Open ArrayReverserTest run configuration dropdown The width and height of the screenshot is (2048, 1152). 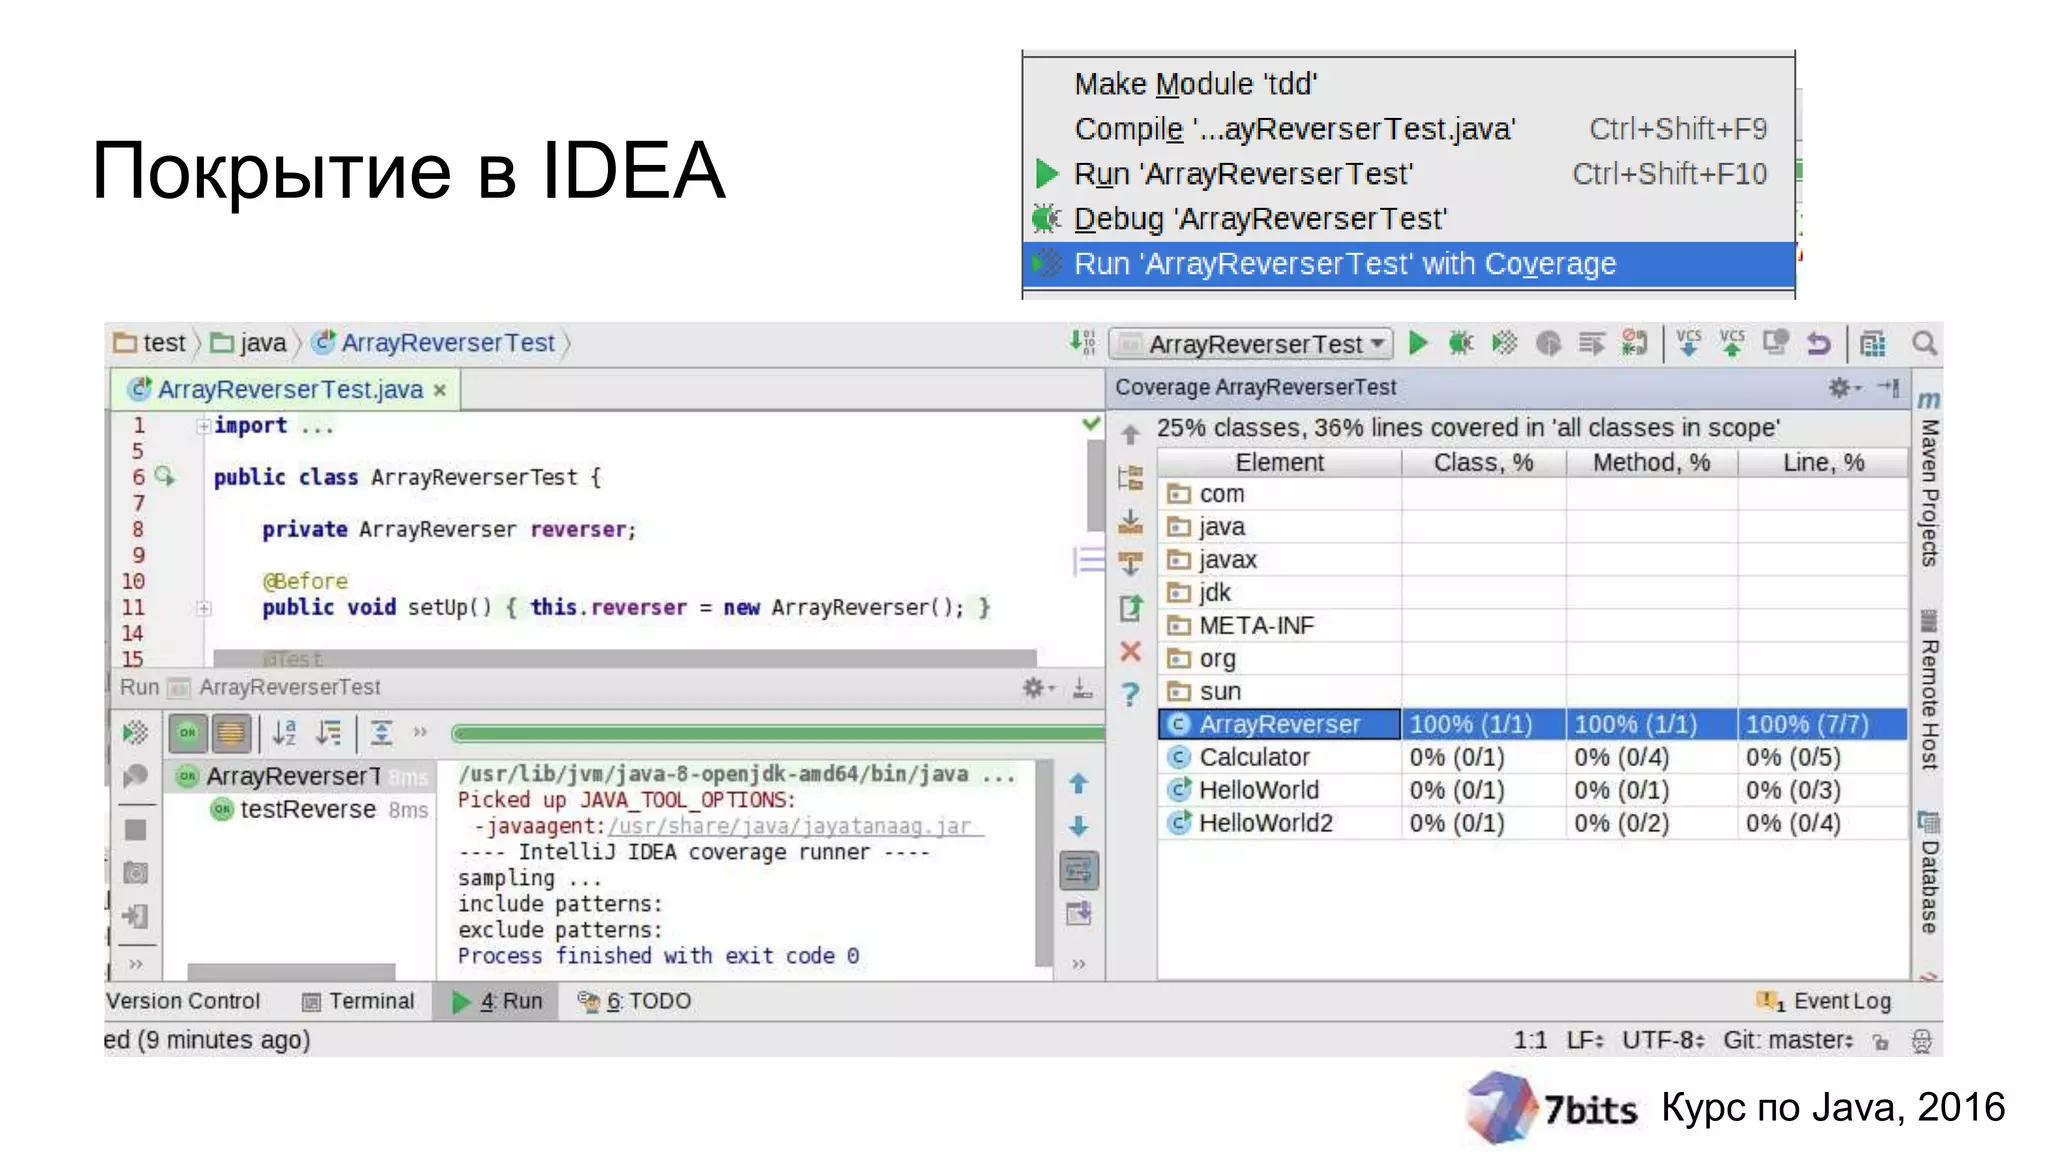(1252, 344)
